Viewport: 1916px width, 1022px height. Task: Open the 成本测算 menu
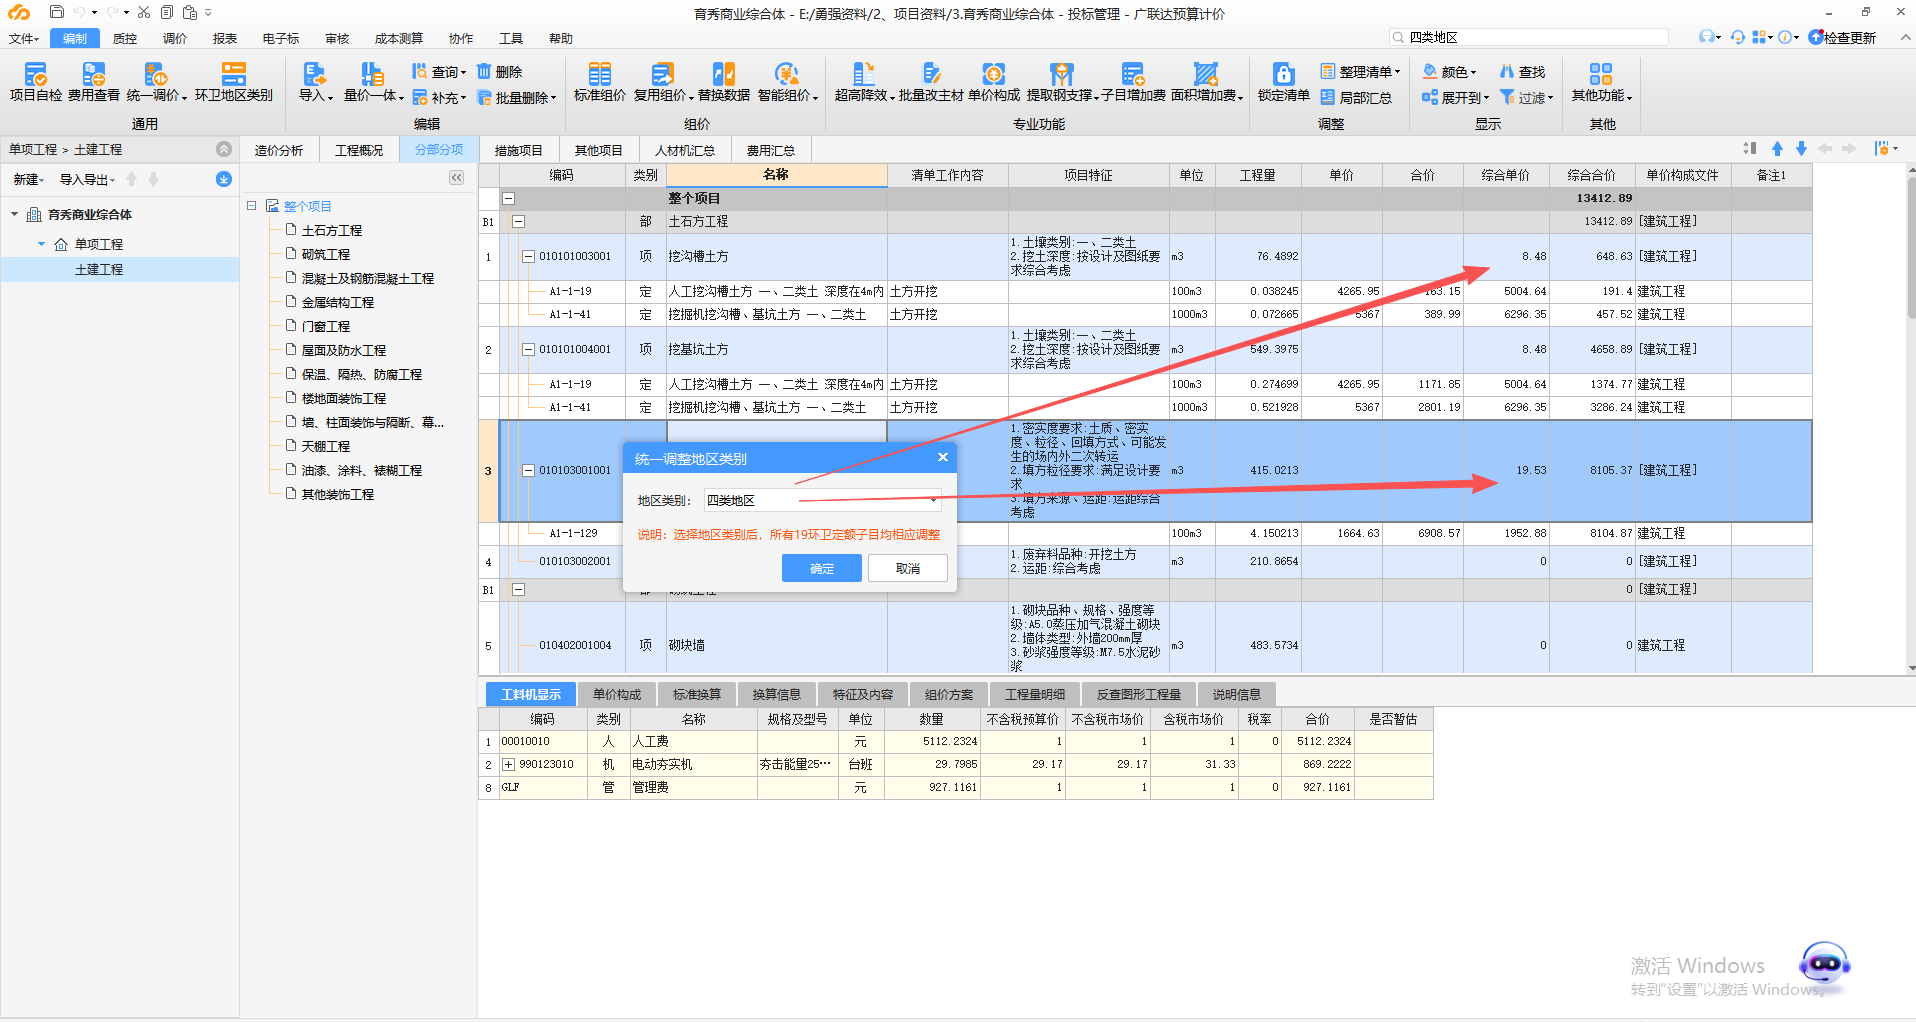399,38
